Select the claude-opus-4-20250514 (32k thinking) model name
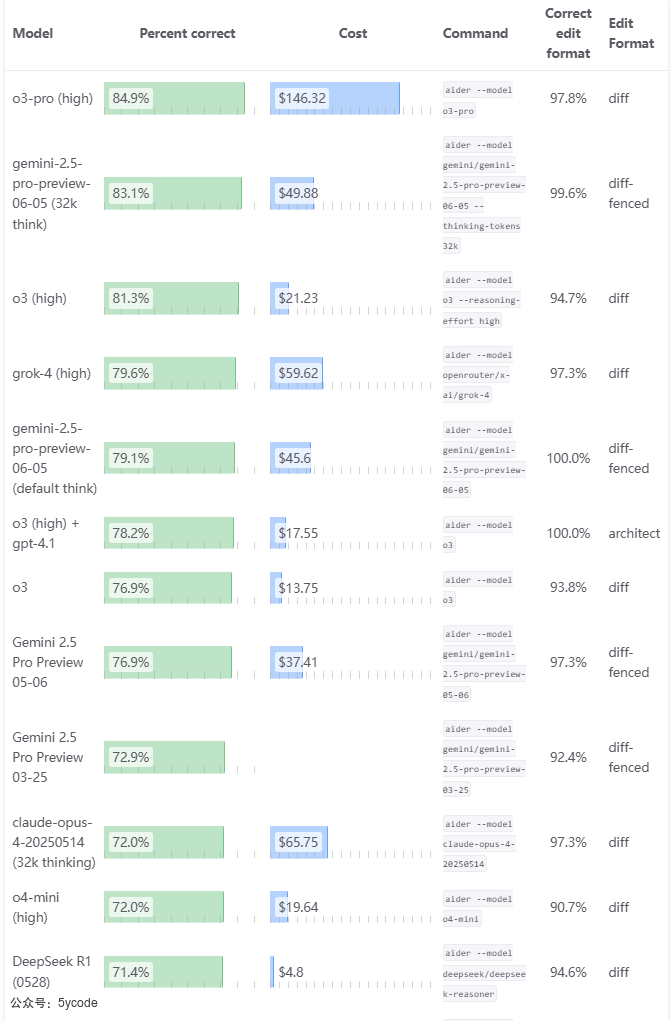Viewport: 671px width, 1021px height. (x=54, y=842)
